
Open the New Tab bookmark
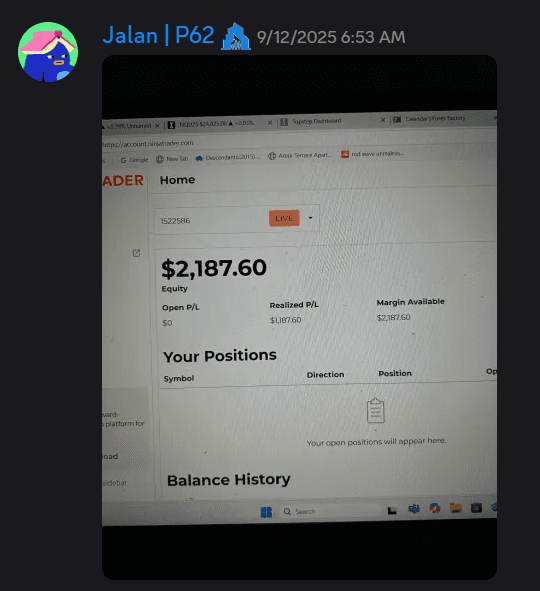(172, 159)
